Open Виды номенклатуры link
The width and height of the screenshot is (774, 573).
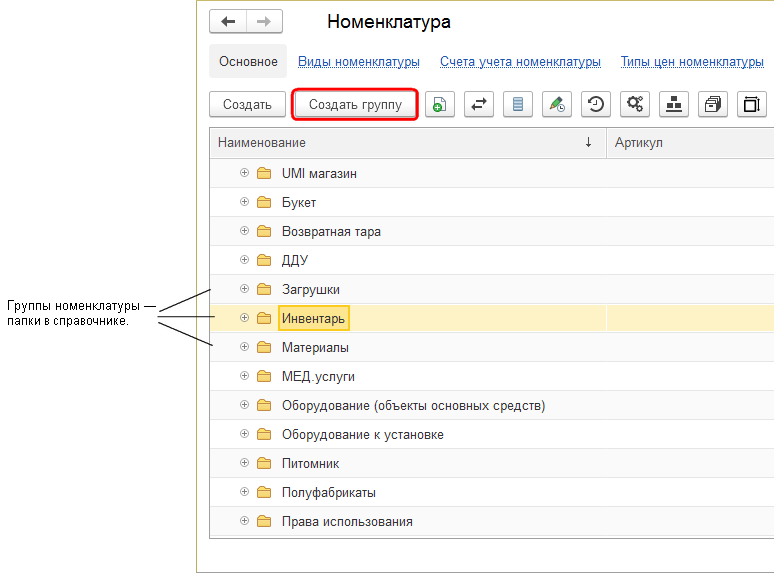pos(359,62)
